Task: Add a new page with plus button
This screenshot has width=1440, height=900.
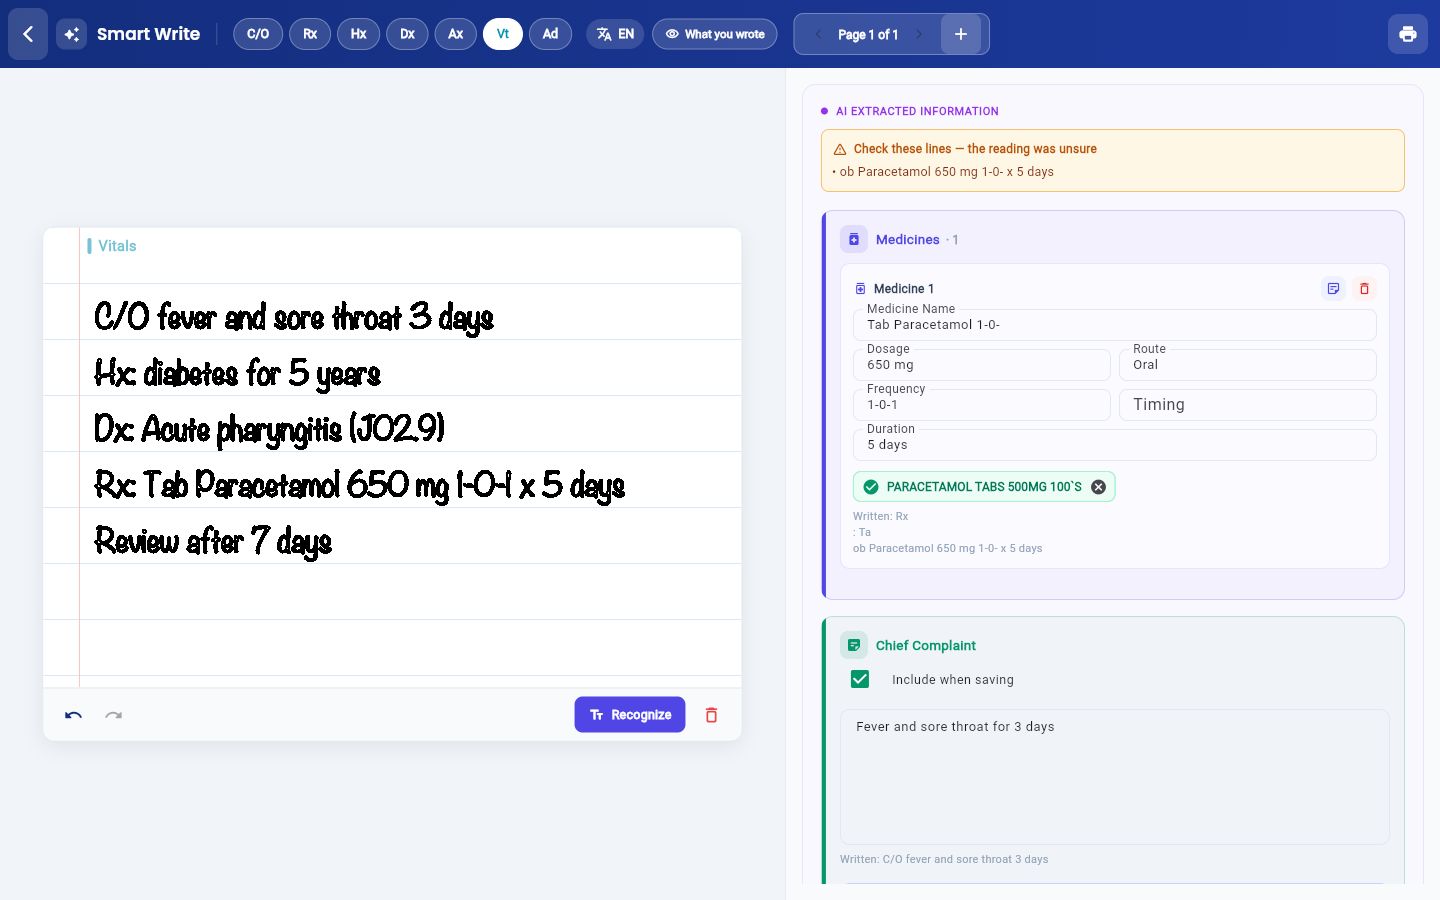Action: 961,34
